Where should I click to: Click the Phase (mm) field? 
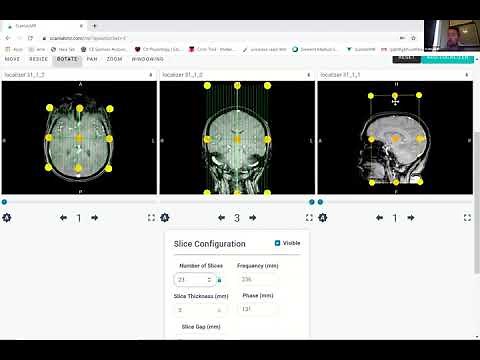click(x=257, y=309)
